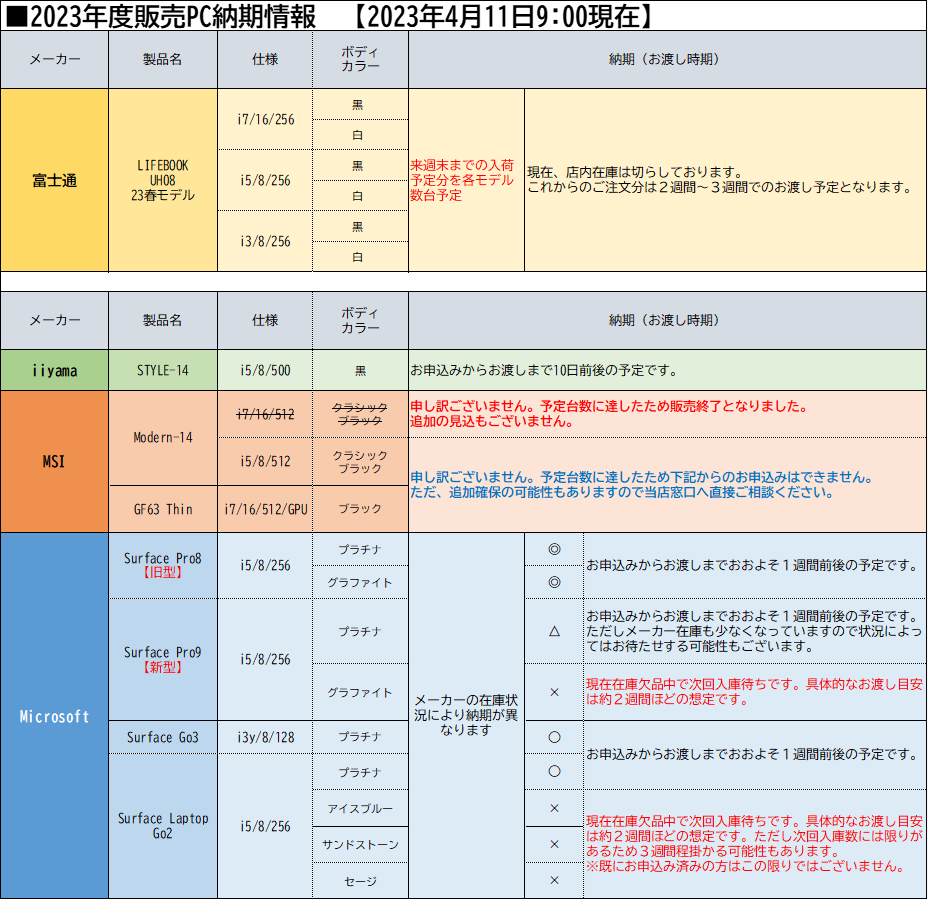The width and height of the screenshot is (928, 900).
Task: Select the 富士通 maker cell
Action: [x=54, y=180]
